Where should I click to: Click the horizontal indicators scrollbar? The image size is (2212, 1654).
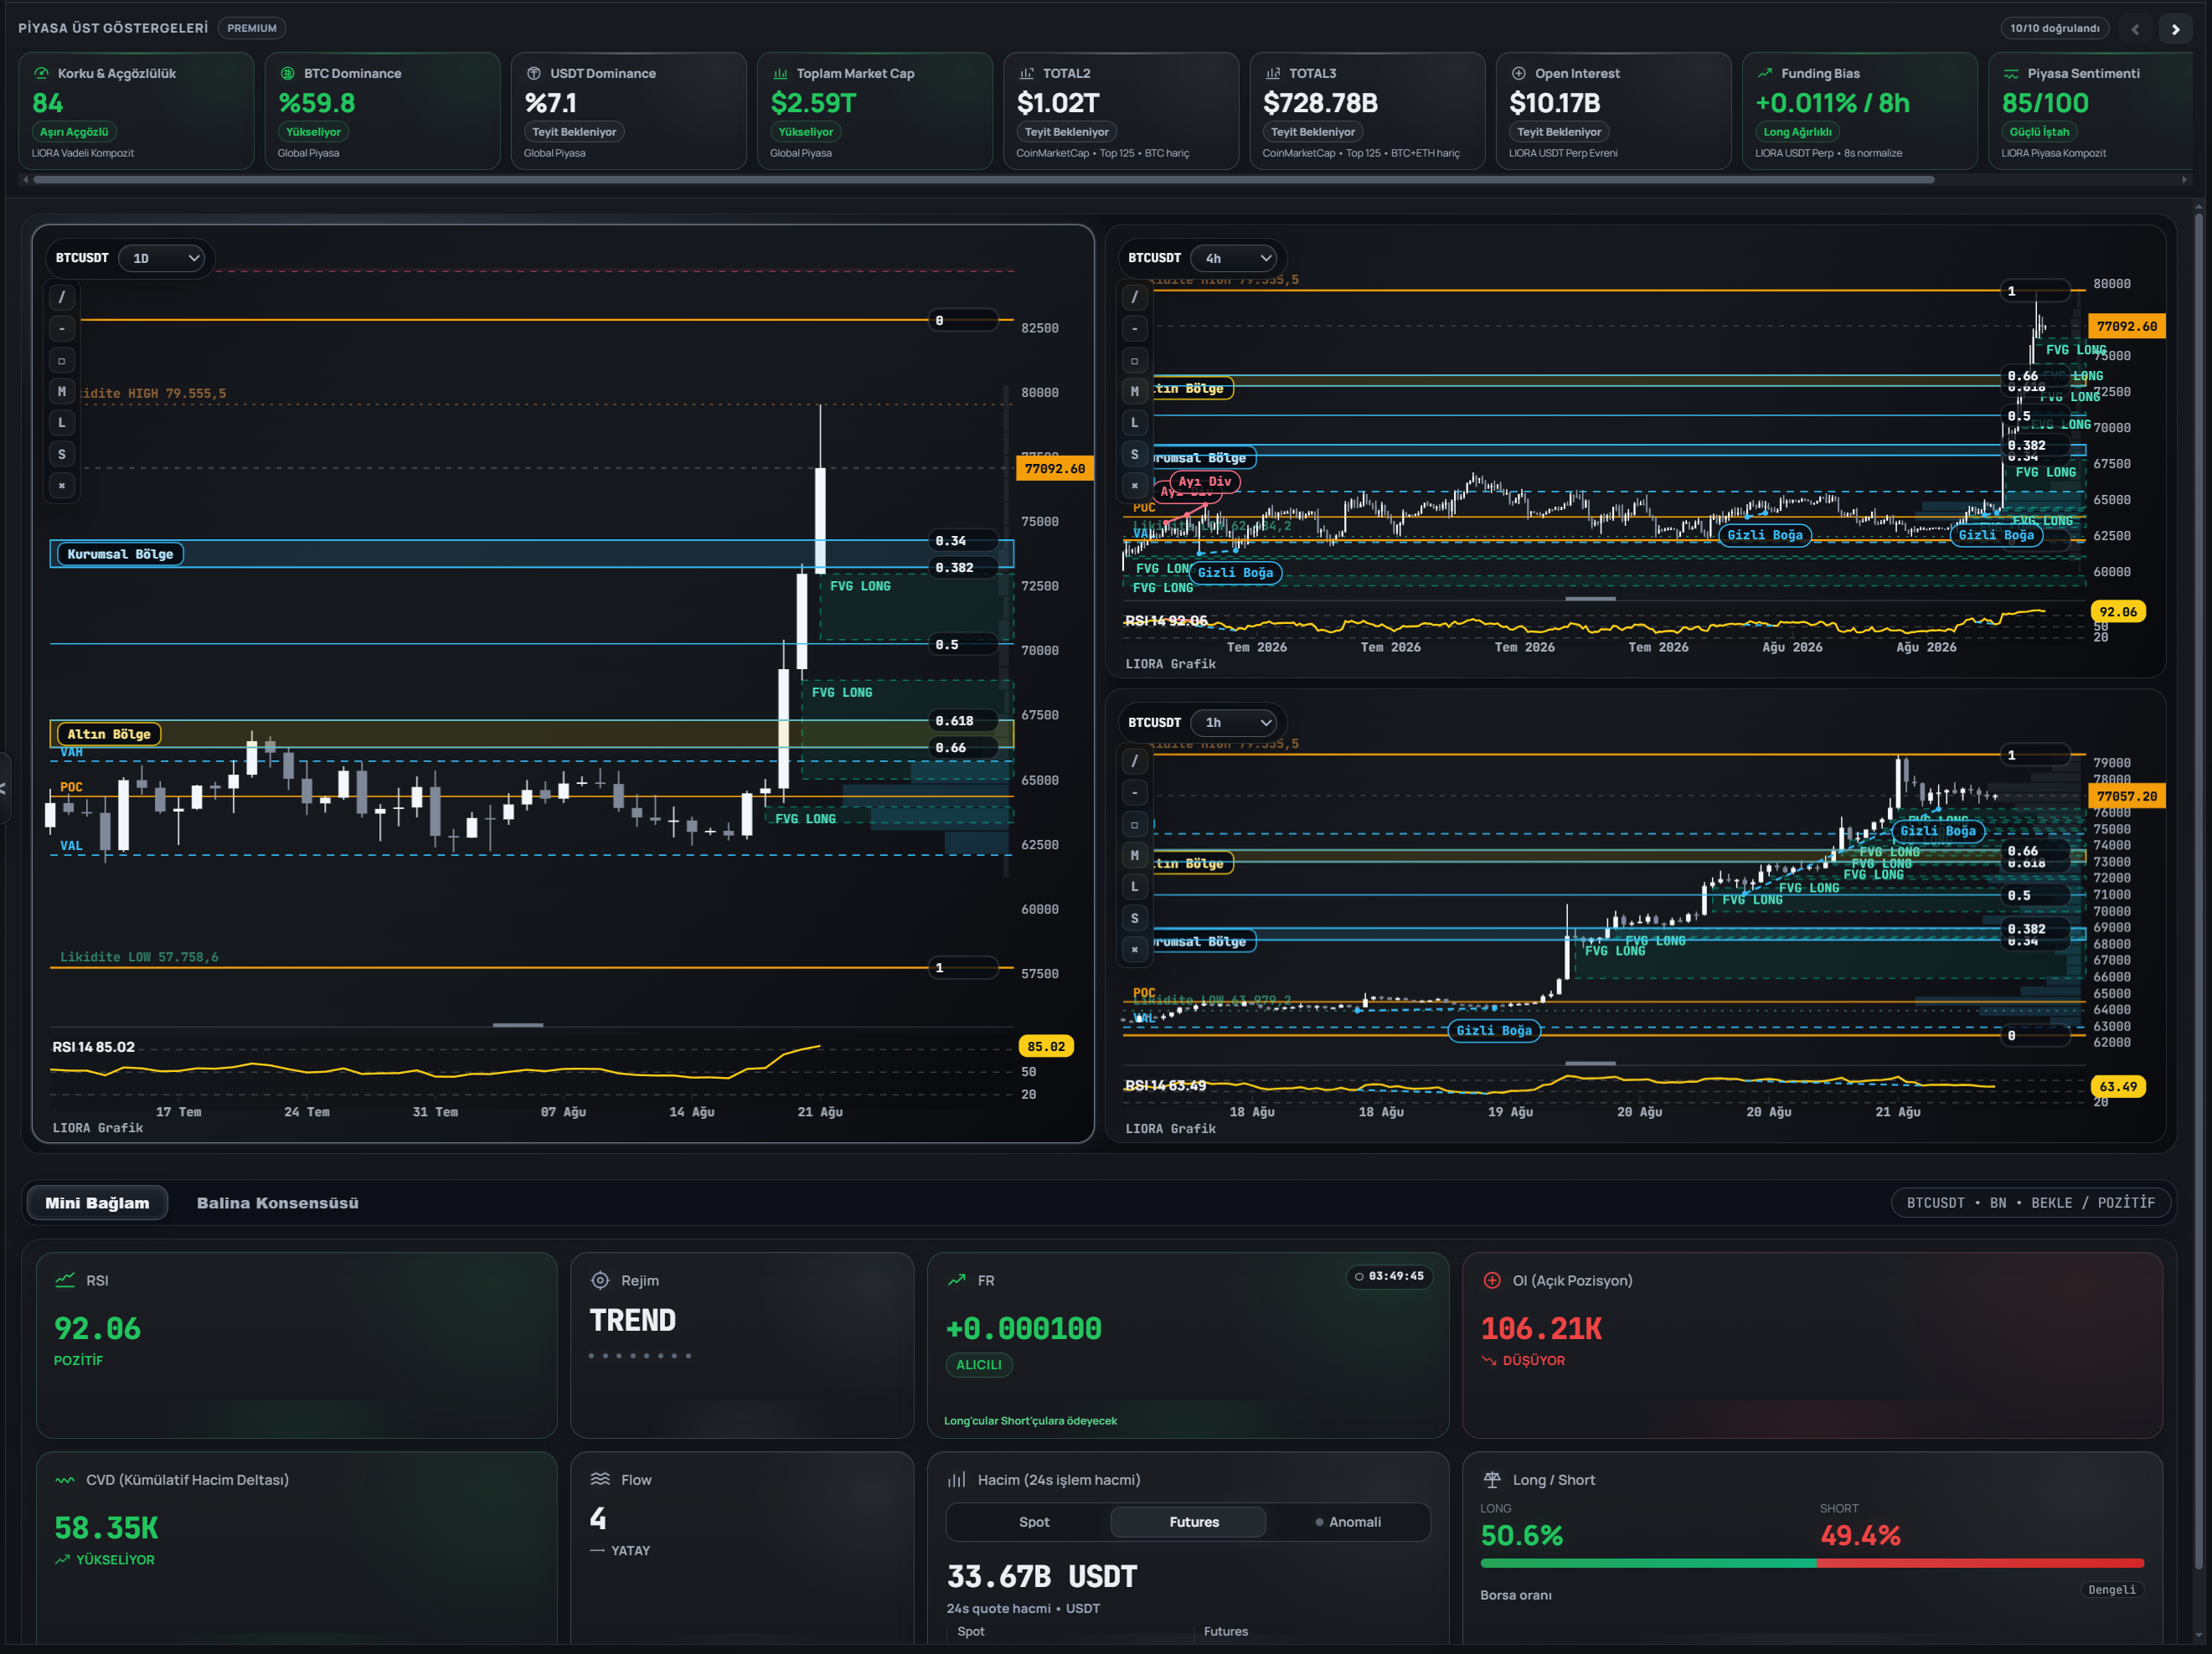(x=983, y=180)
